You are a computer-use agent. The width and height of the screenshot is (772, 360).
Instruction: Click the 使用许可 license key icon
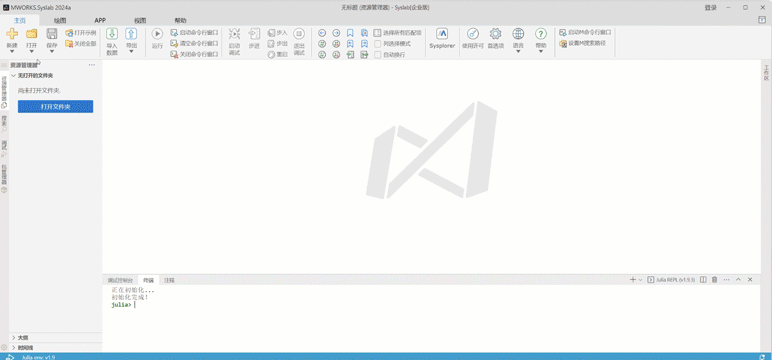pos(473,33)
